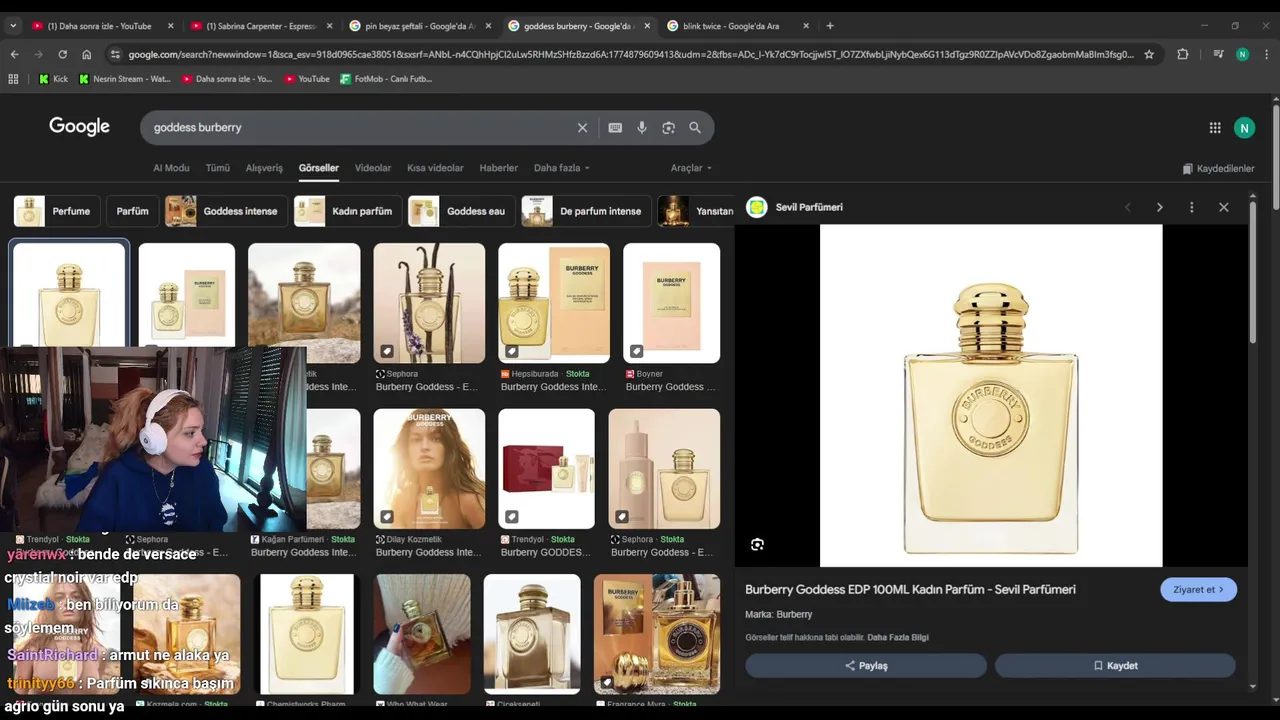
Task: Filter by De parfum intense chip
Action: tap(586, 211)
